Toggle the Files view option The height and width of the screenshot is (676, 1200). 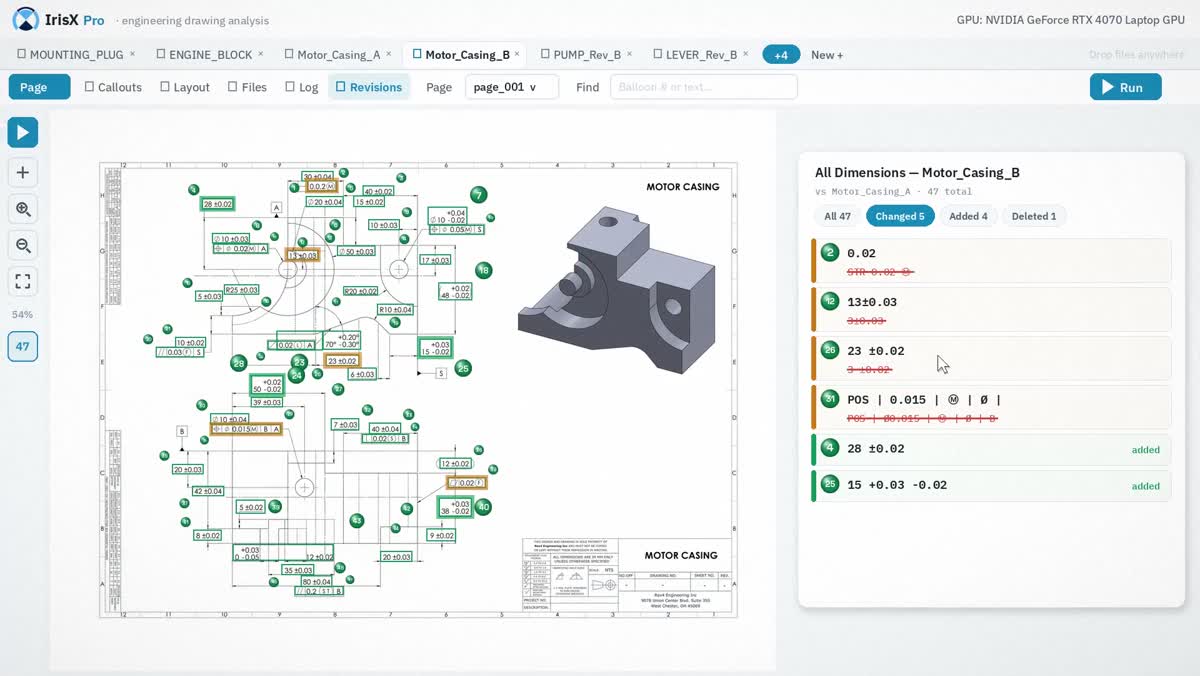(247, 87)
